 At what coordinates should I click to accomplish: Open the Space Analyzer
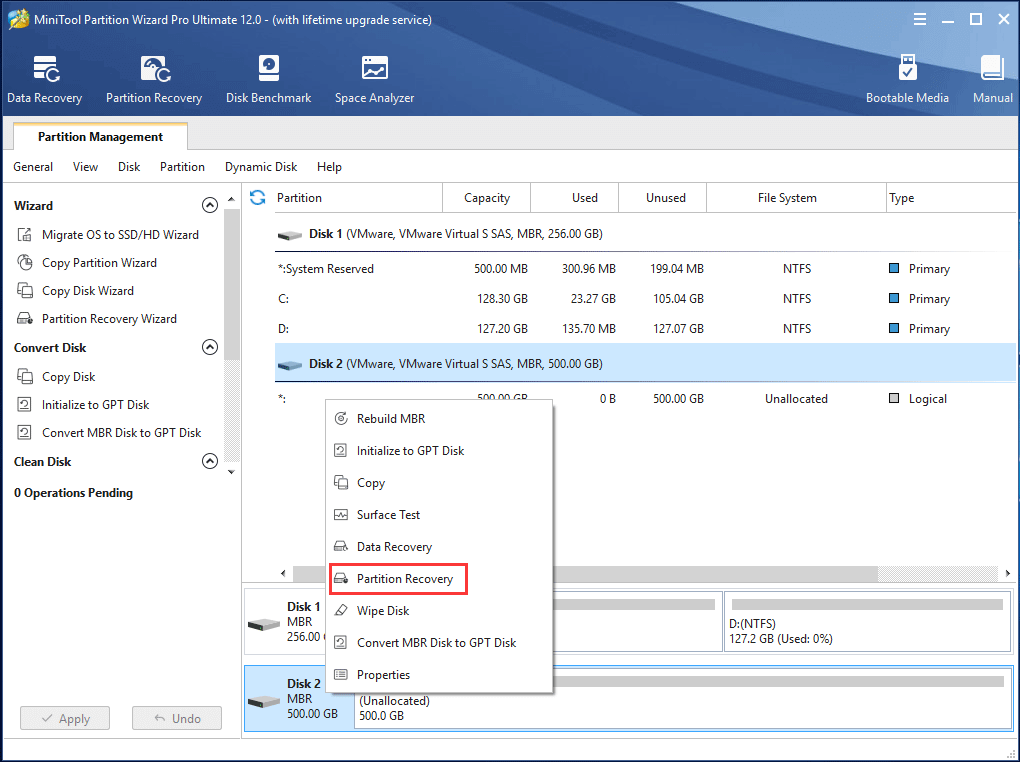374,78
